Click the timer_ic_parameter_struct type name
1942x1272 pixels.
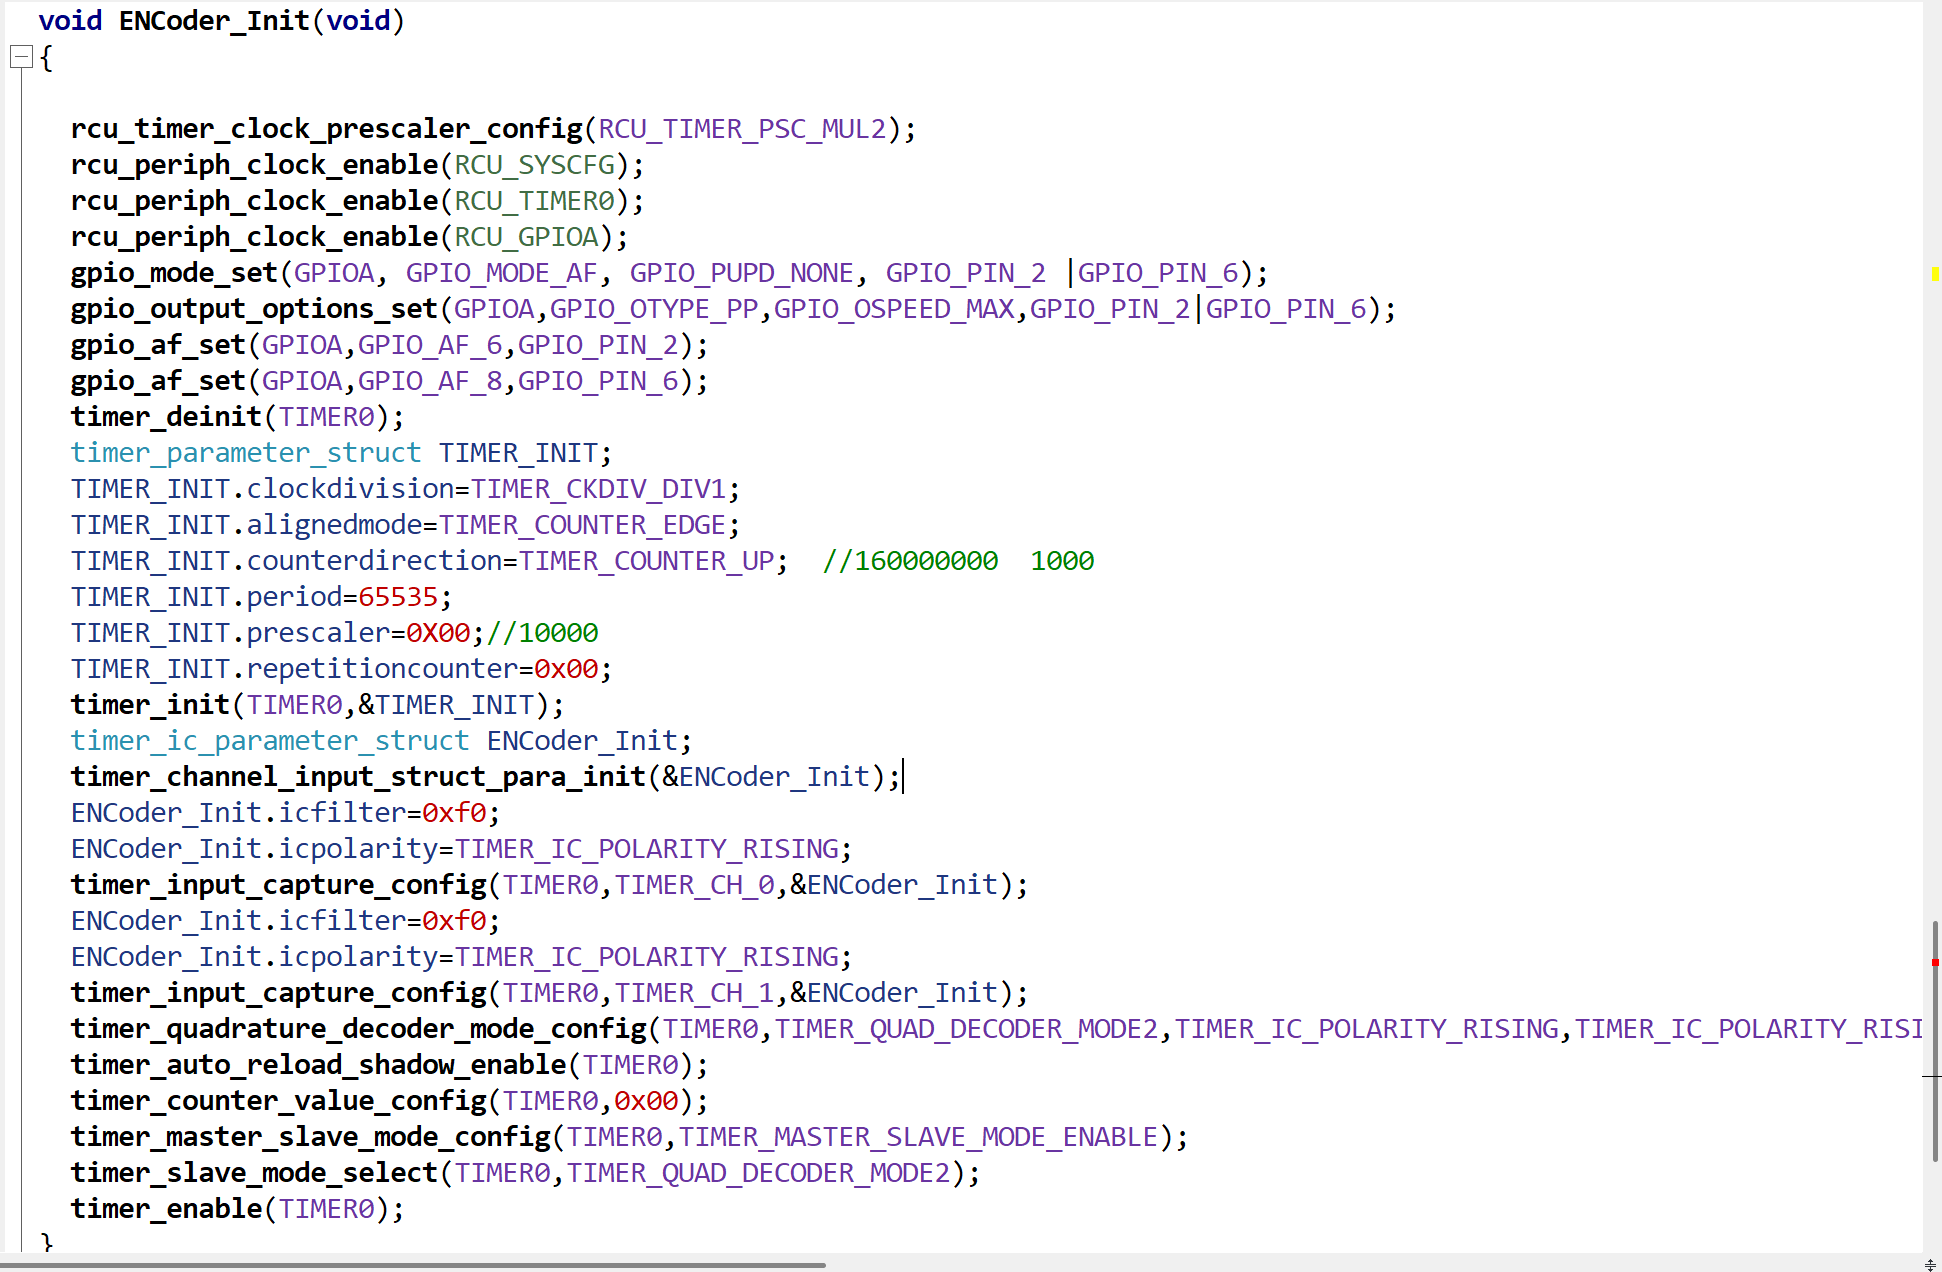click(269, 741)
